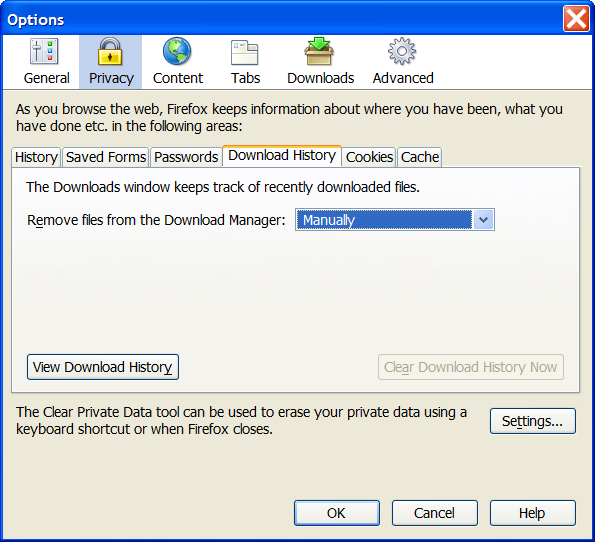Switch to the Cache tab
This screenshot has width=595, height=542.
pos(420,157)
